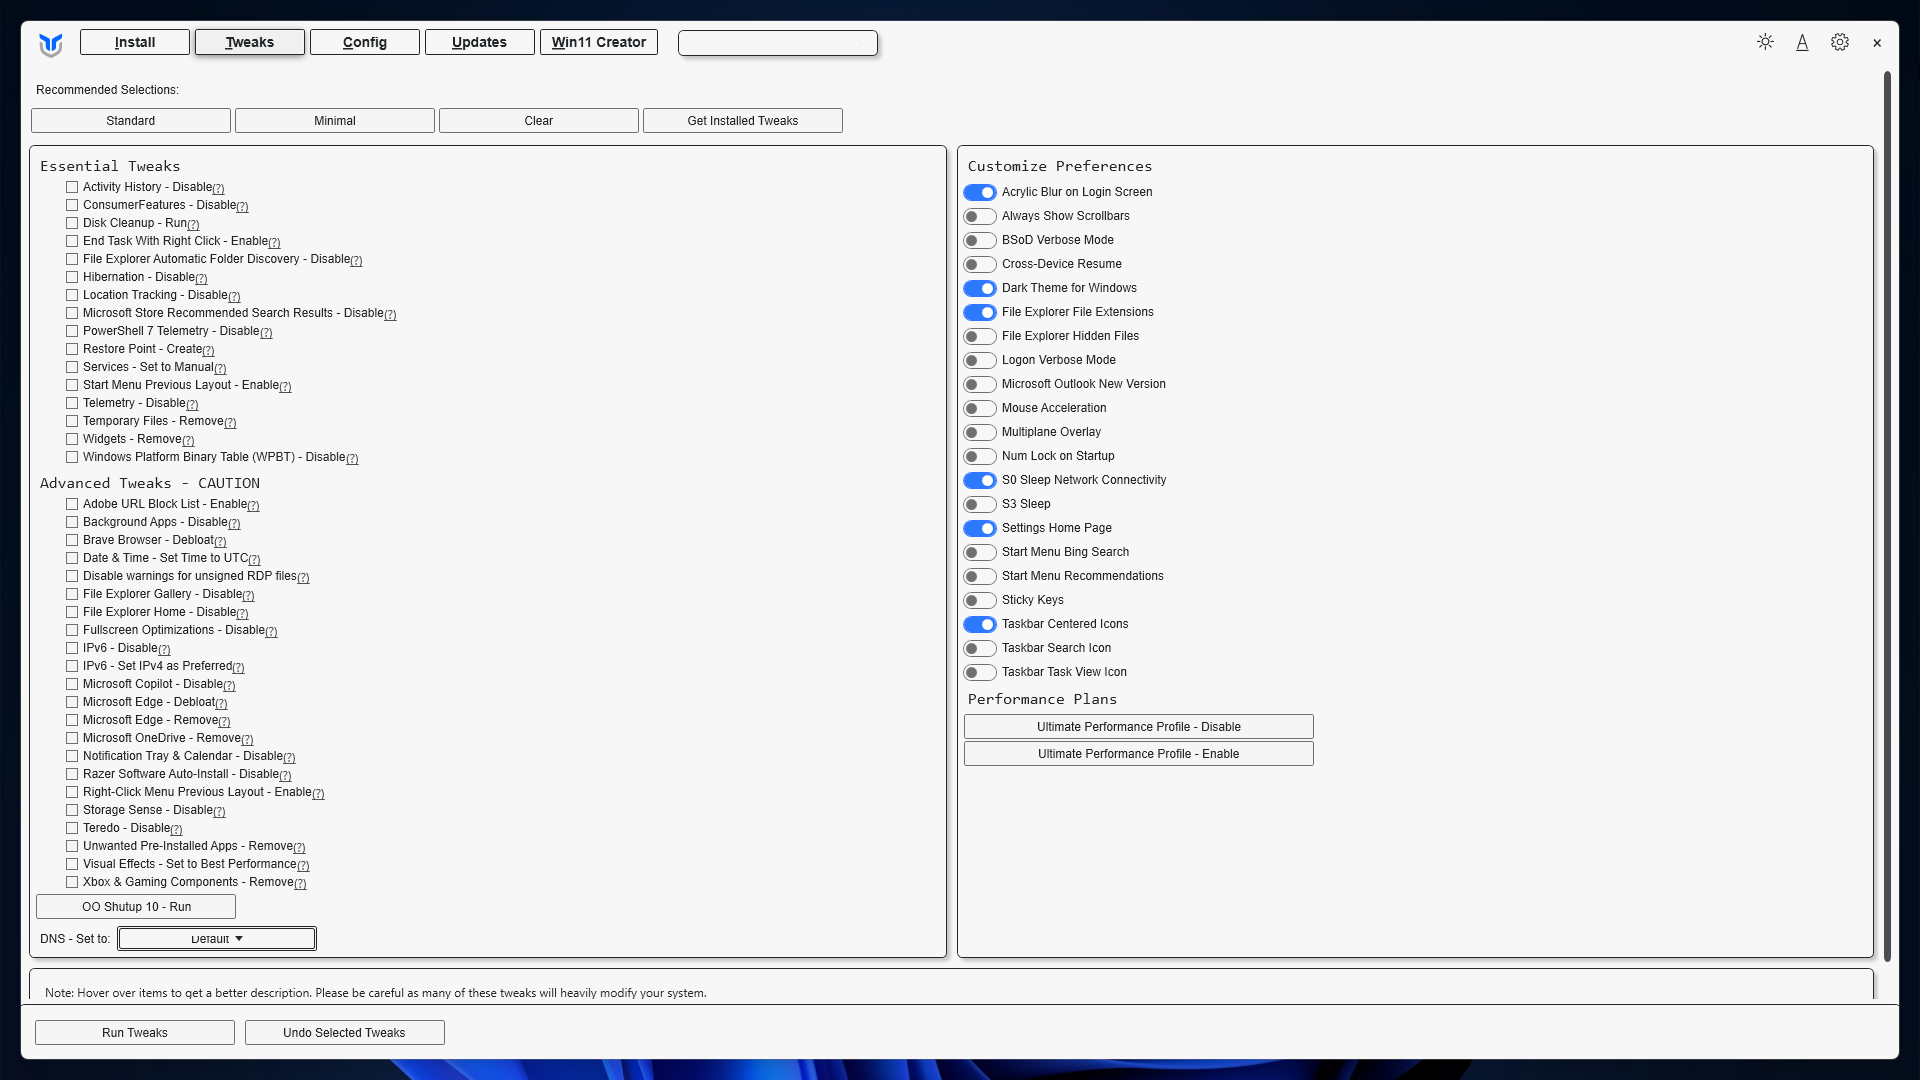Image resolution: width=1920 pixels, height=1080 pixels.
Task: Check Adobe URL Block List - Enable
Action: (72, 504)
